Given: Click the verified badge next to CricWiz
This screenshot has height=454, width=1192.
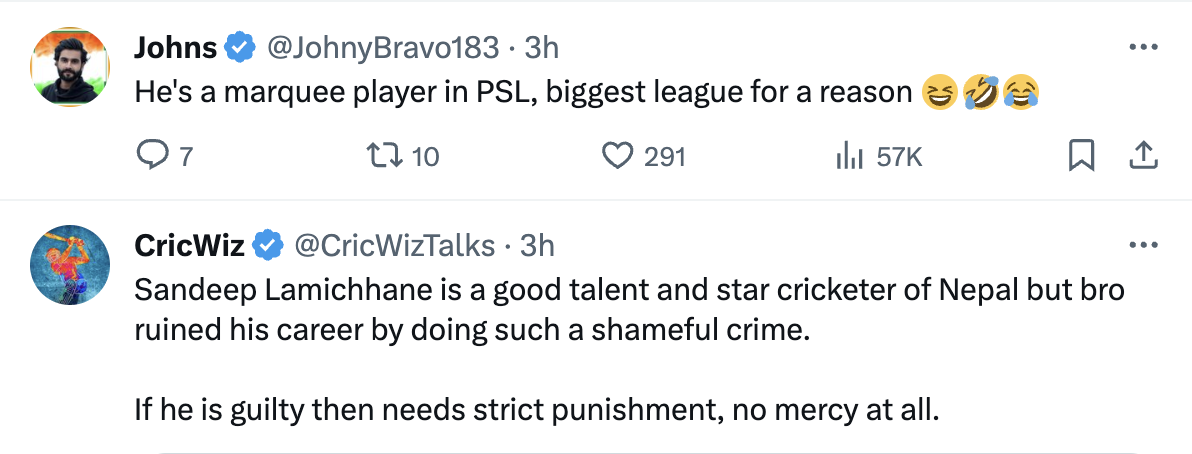Looking at the screenshot, I should pyautogui.click(x=266, y=244).
